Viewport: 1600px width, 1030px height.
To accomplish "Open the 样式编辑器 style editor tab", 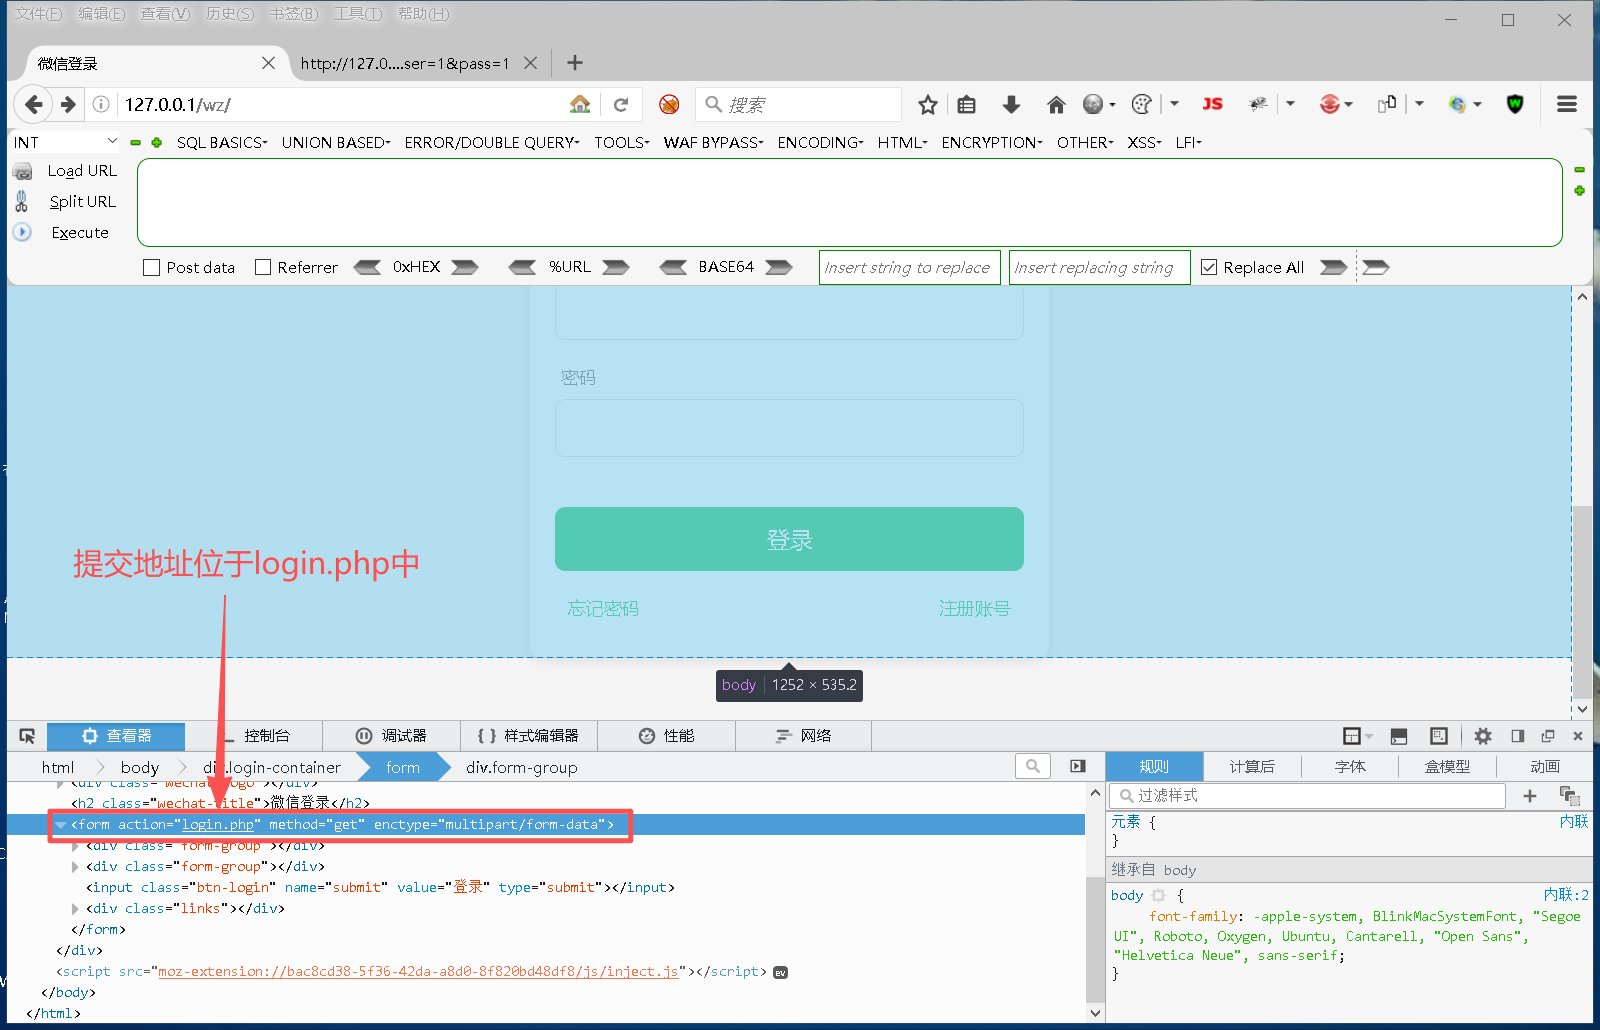I will pos(529,736).
